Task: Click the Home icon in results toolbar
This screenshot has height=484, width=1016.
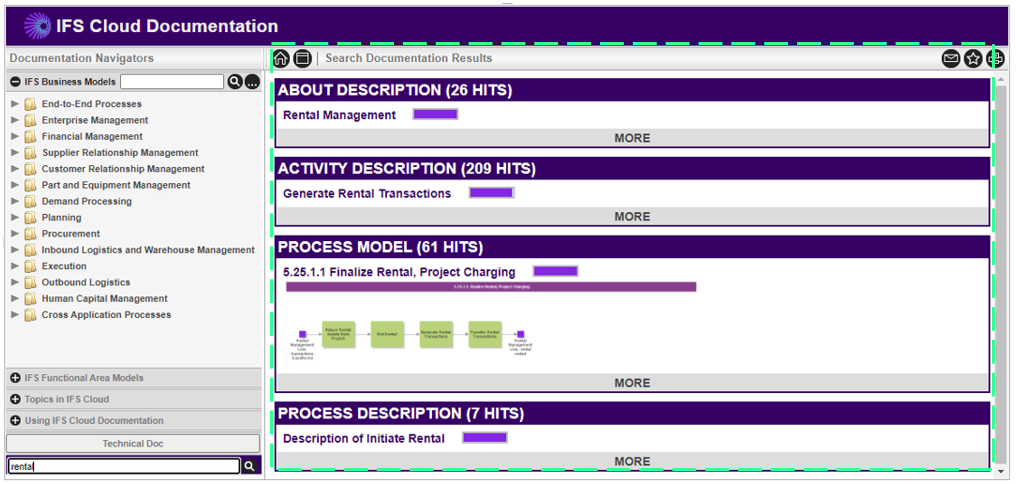Action: (x=281, y=58)
